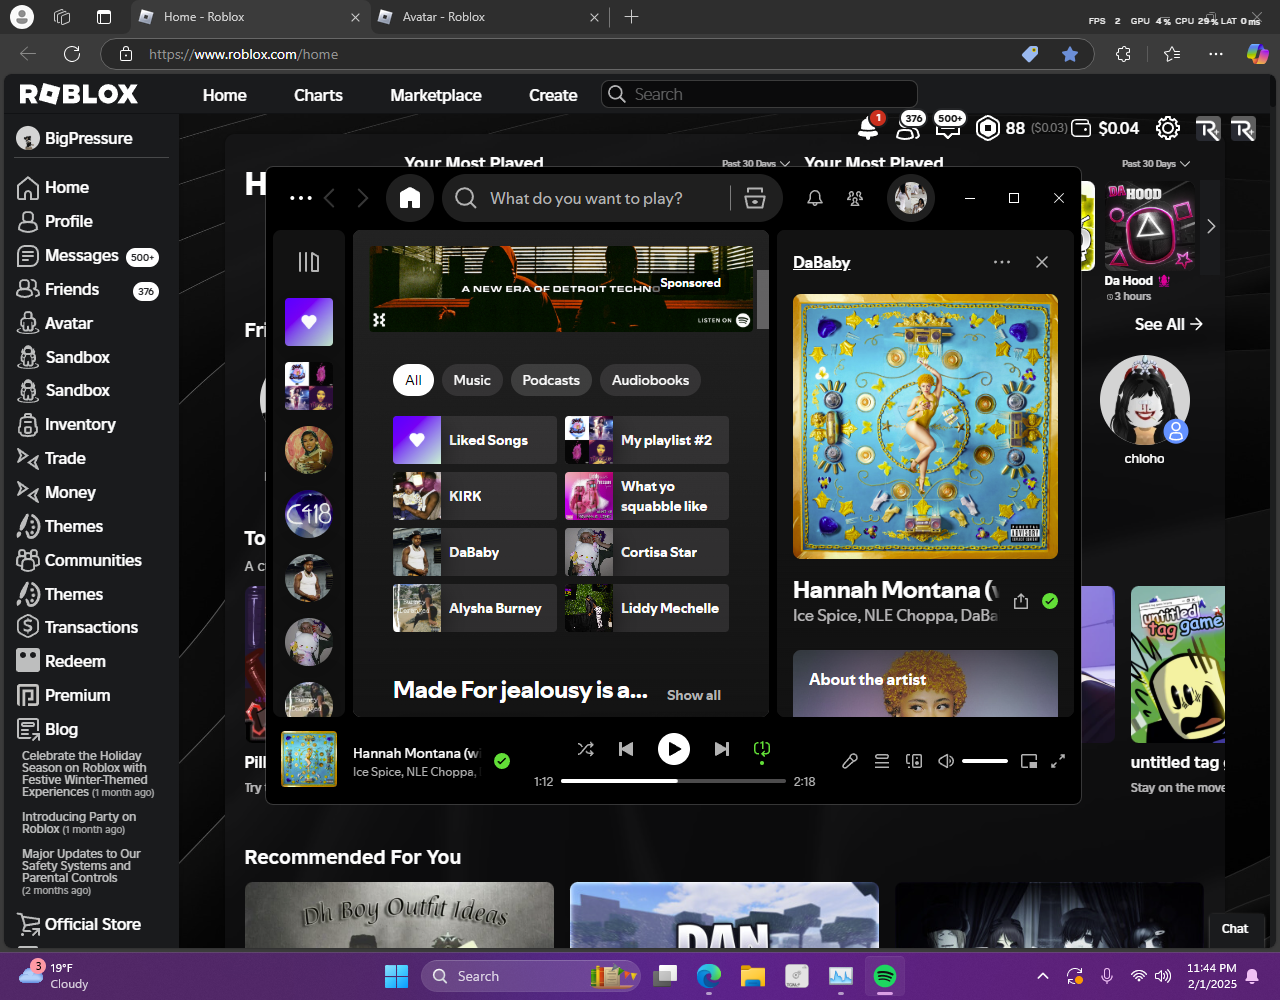This screenshot has height=1000, width=1280.
Task: Go forward in Spotify history
Action: tap(363, 198)
